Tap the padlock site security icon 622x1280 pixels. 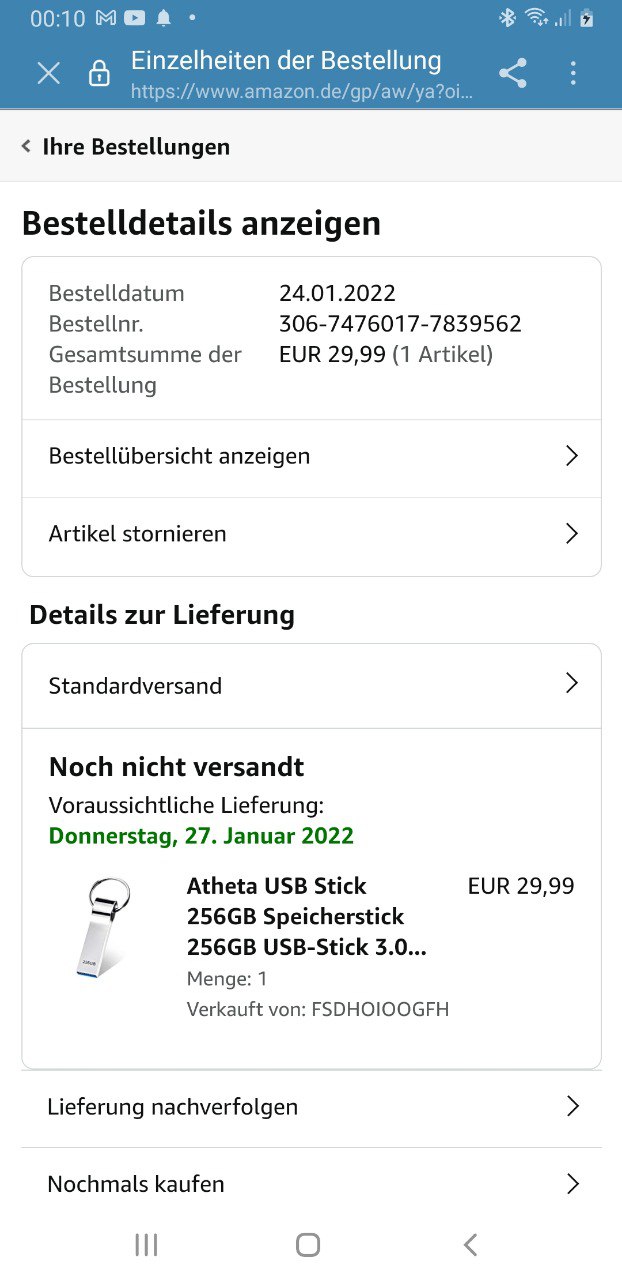[x=99, y=73]
